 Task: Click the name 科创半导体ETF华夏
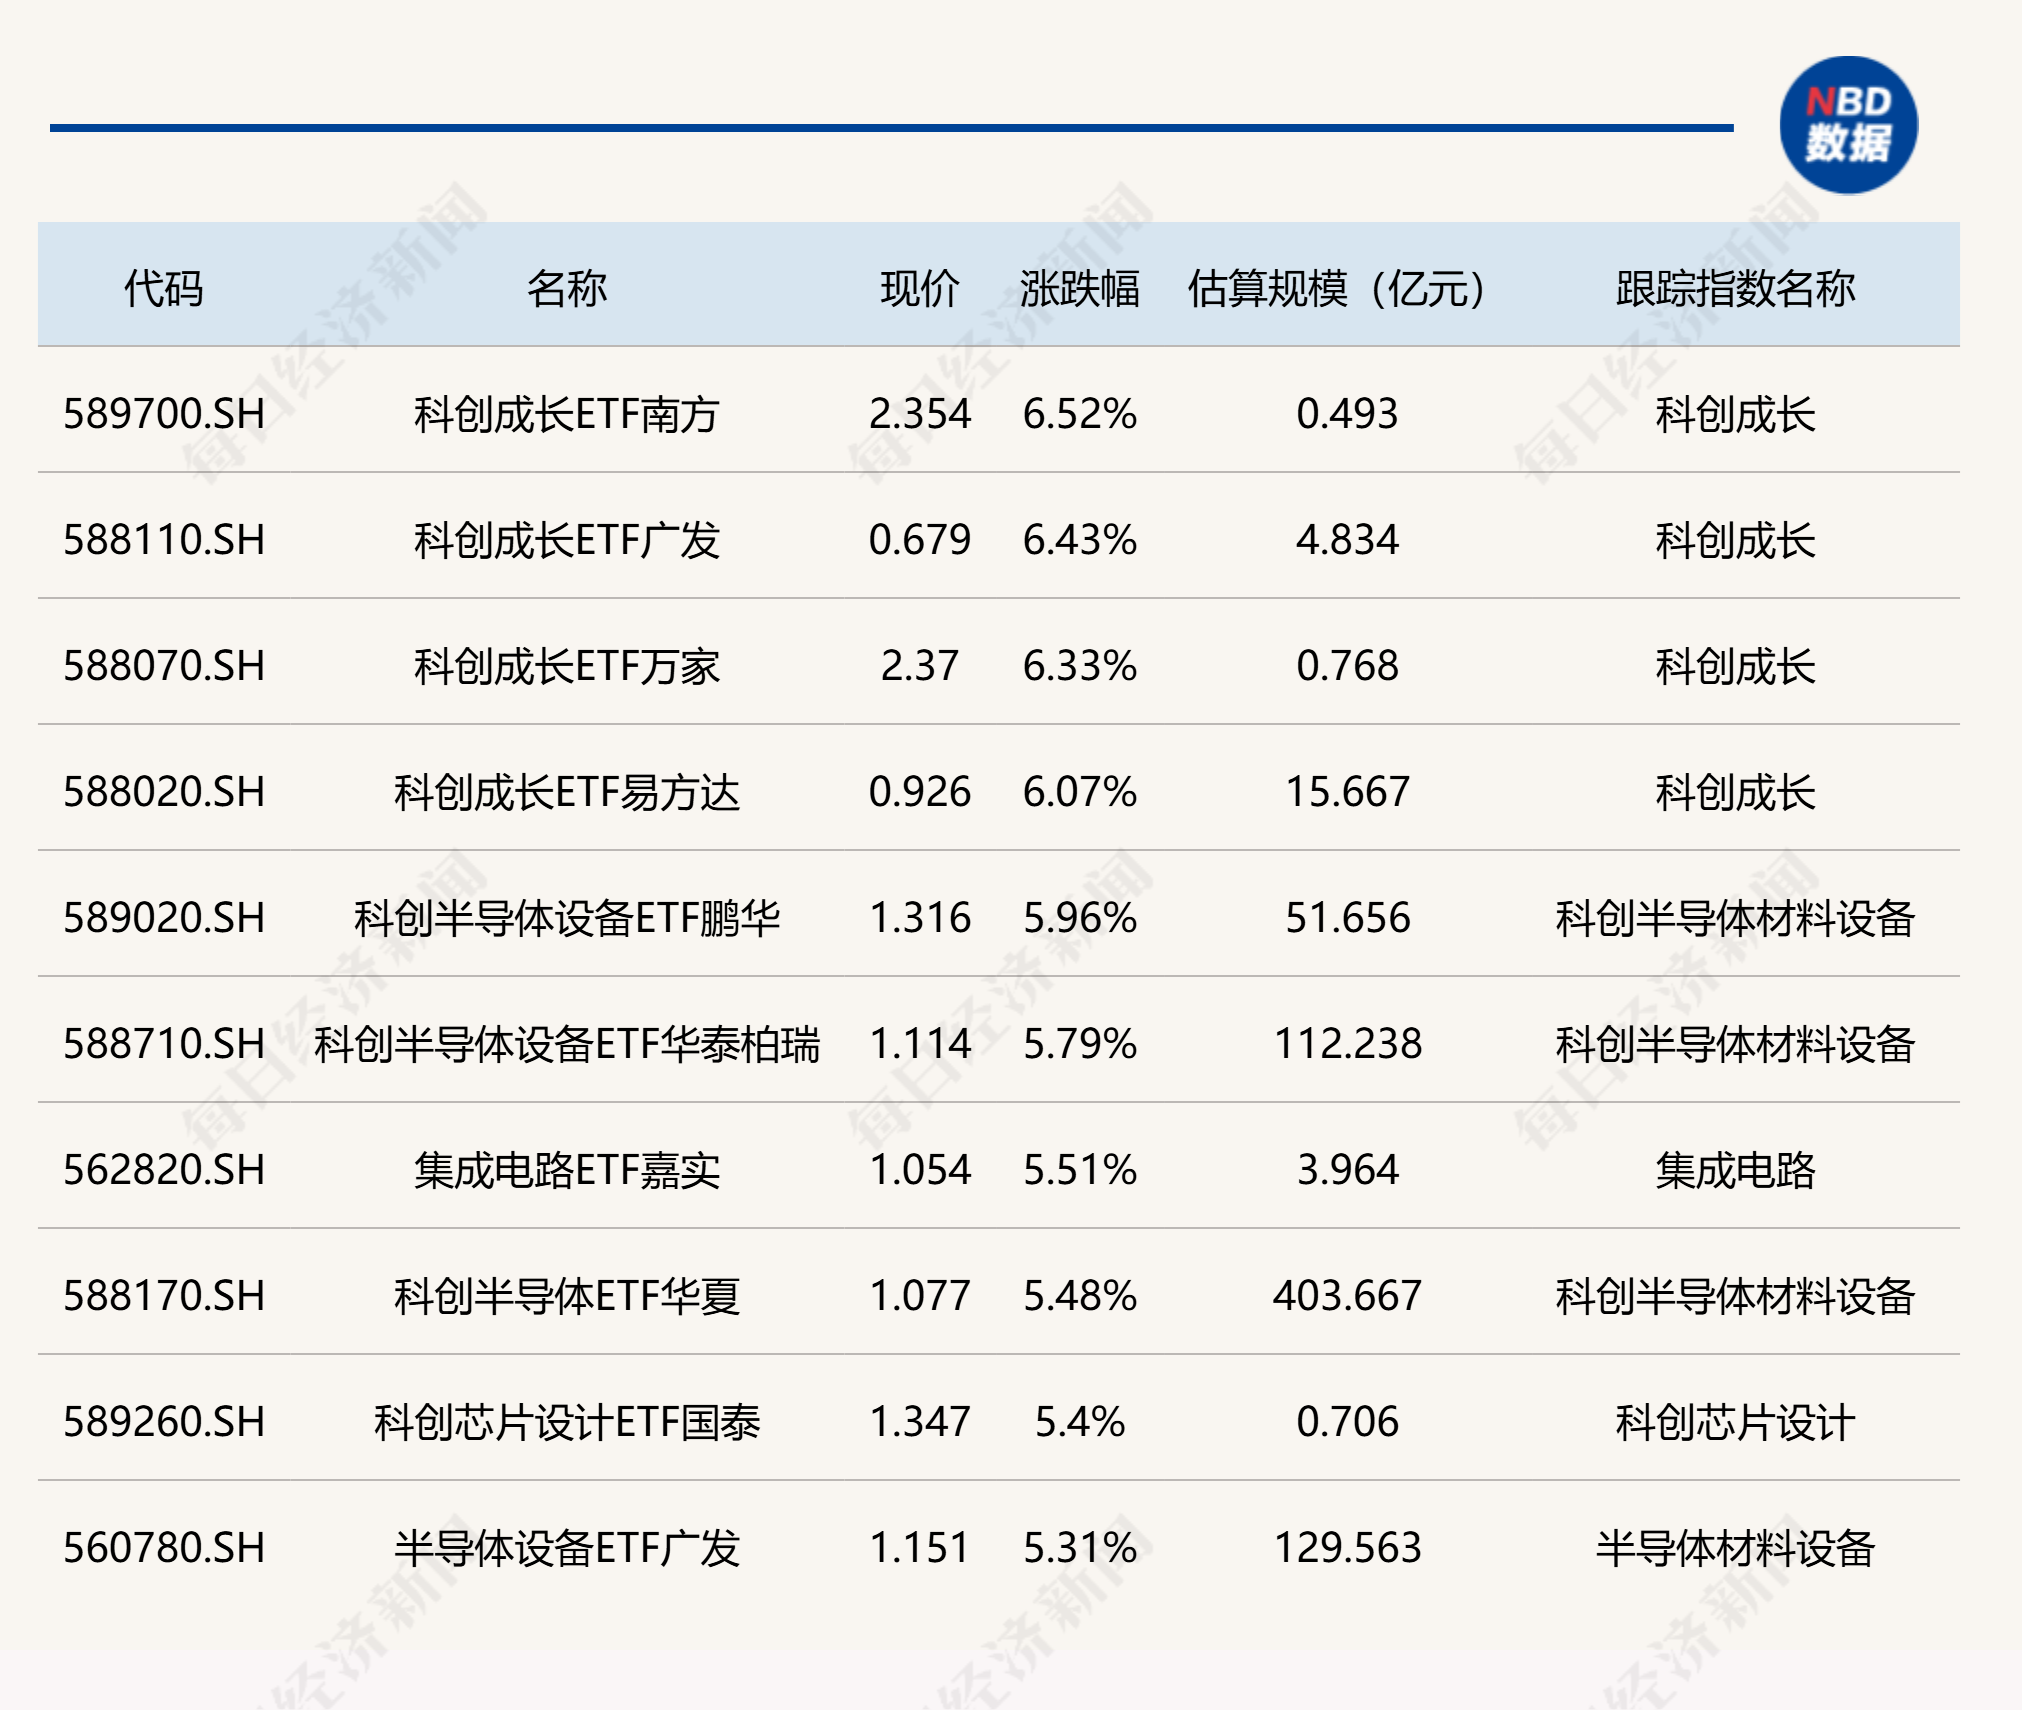tap(567, 1296)
